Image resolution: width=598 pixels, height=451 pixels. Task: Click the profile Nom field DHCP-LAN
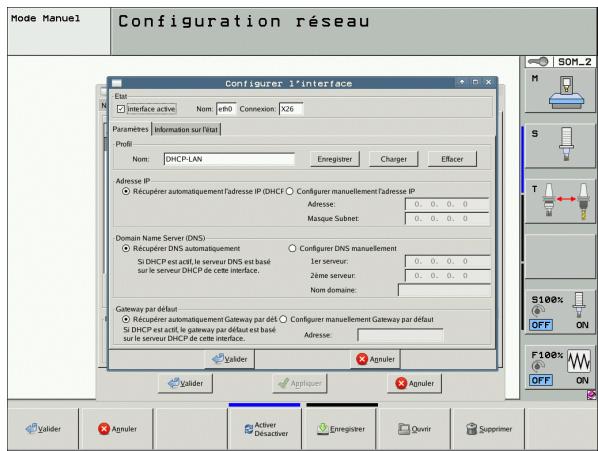(229, 159)
